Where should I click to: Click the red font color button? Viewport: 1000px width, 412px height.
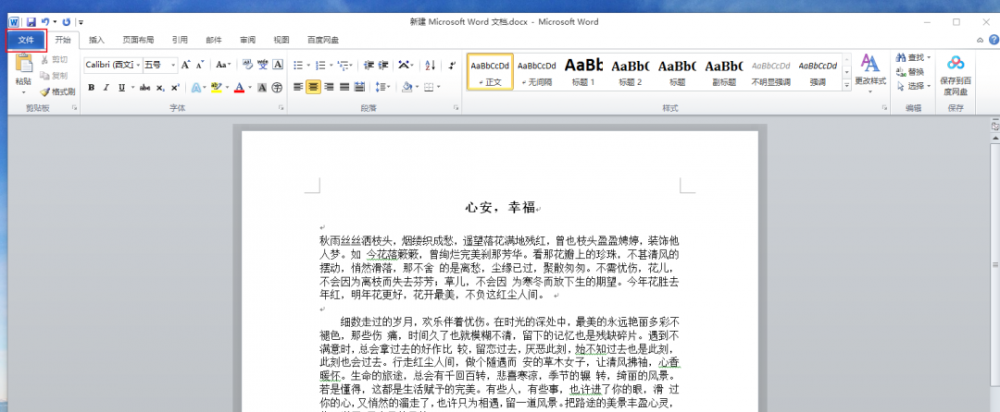click(x=238, y=87)
